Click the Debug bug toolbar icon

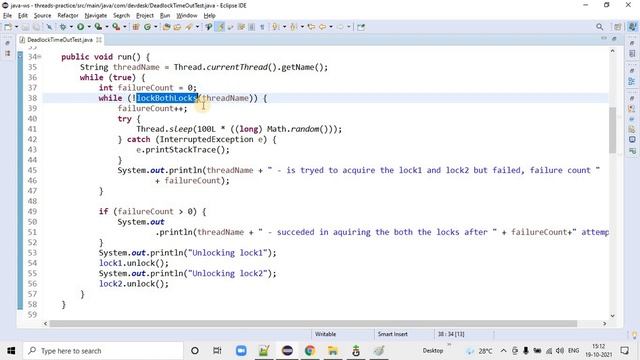point(63,27)
